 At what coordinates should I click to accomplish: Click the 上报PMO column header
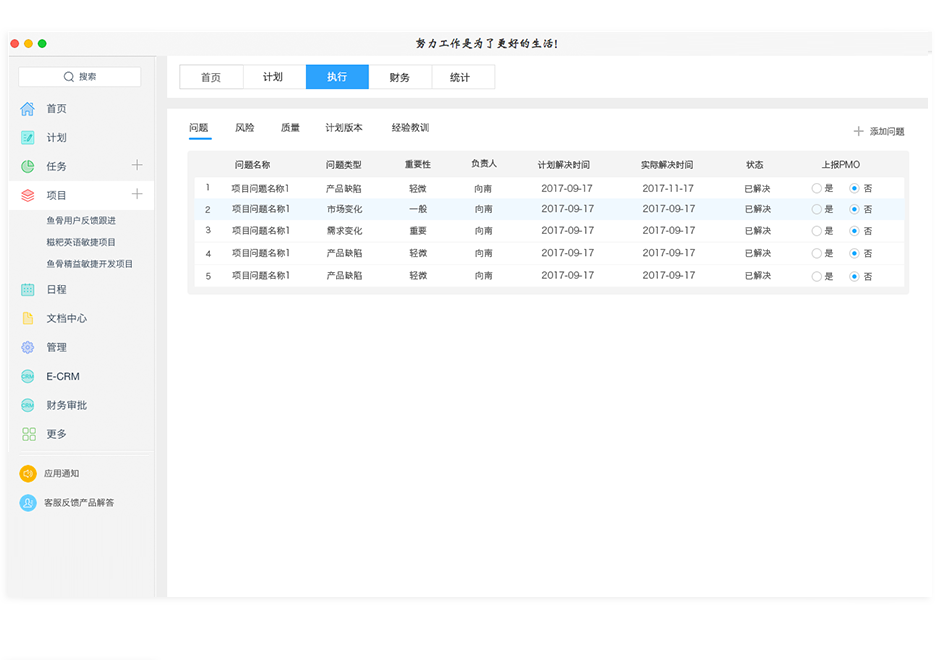840,165
